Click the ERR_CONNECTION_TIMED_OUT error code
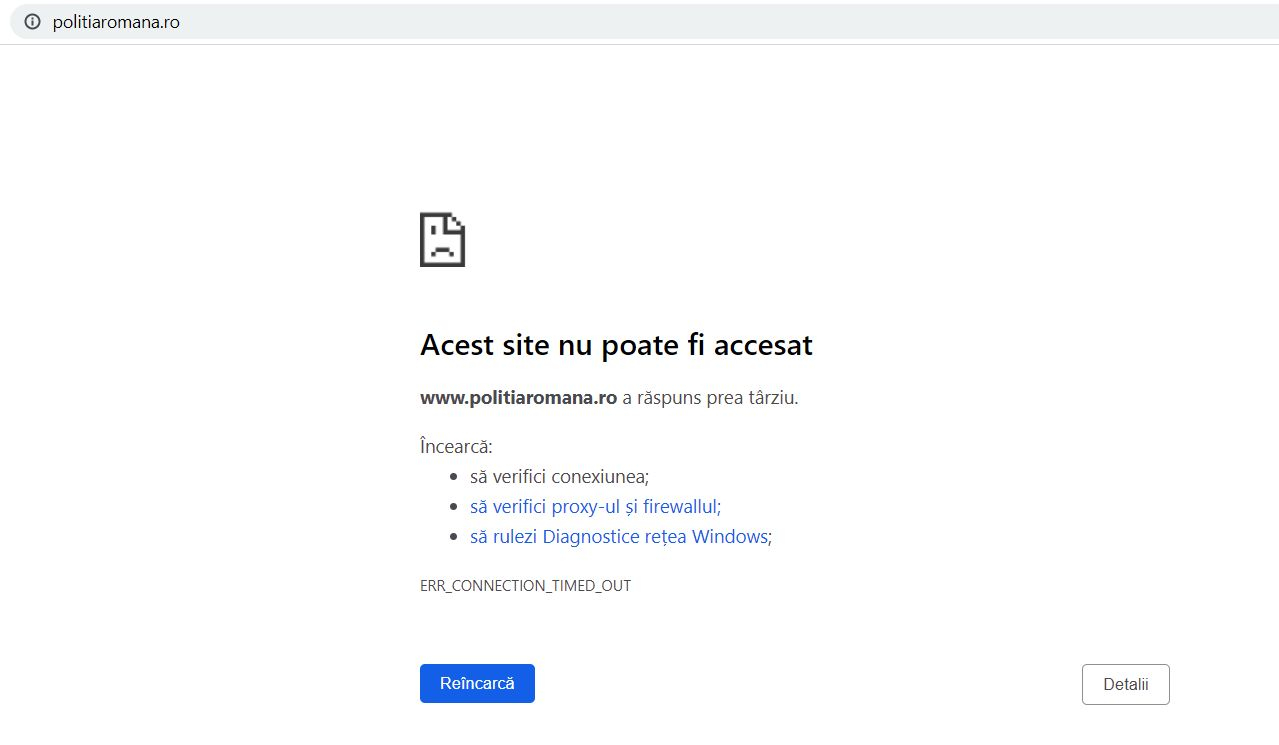The image size is (1279, 745). tap(526, 585)
